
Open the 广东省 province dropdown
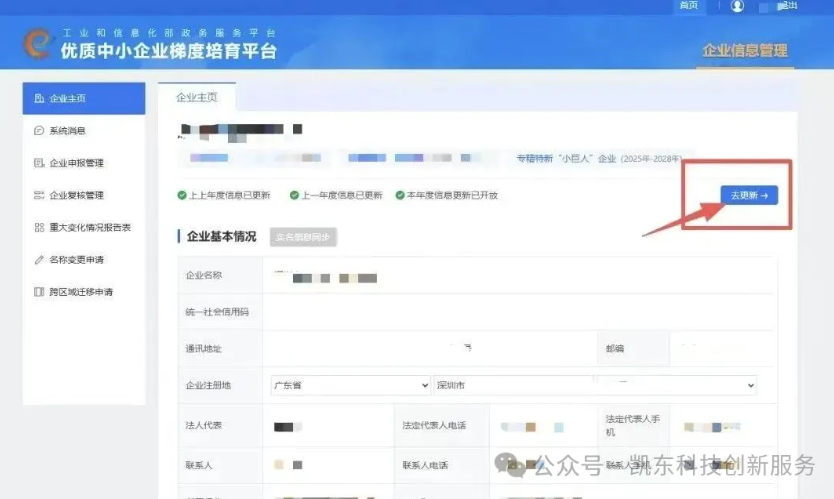350,385
